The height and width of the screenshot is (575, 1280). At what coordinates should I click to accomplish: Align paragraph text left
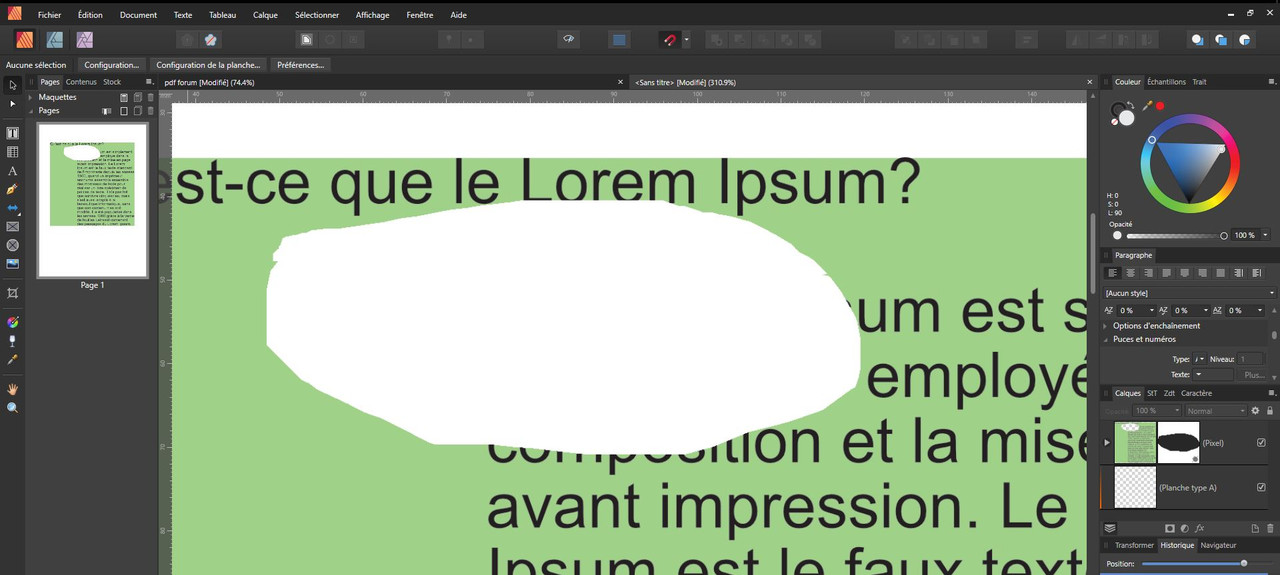[x=1112, y=273]
